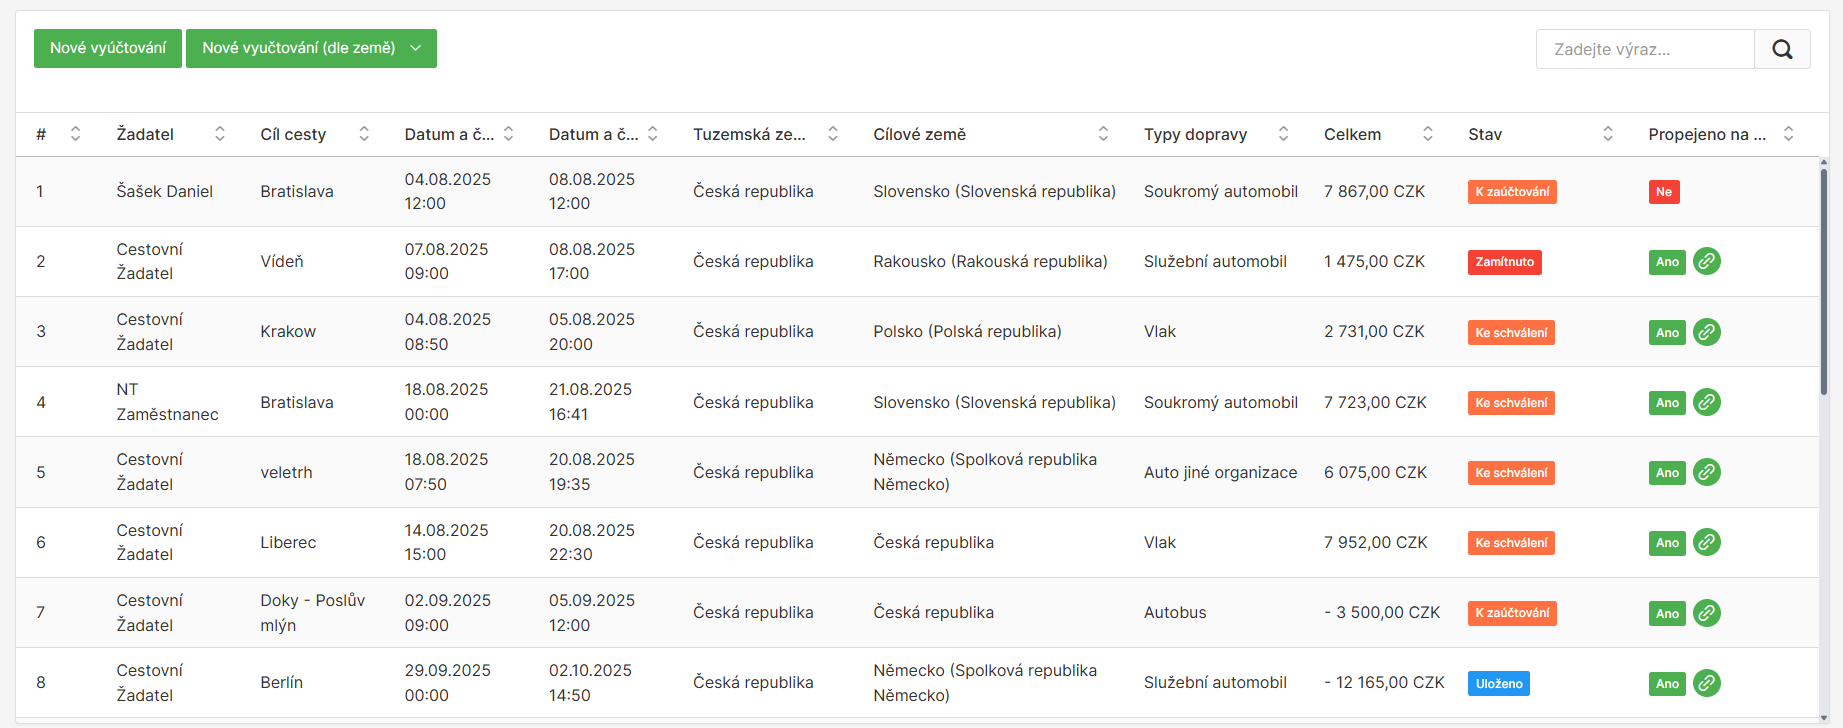Click the Ano badge in Berlín row
The height and width of the screenshot is (728, 1843).
pos(1667,683)
